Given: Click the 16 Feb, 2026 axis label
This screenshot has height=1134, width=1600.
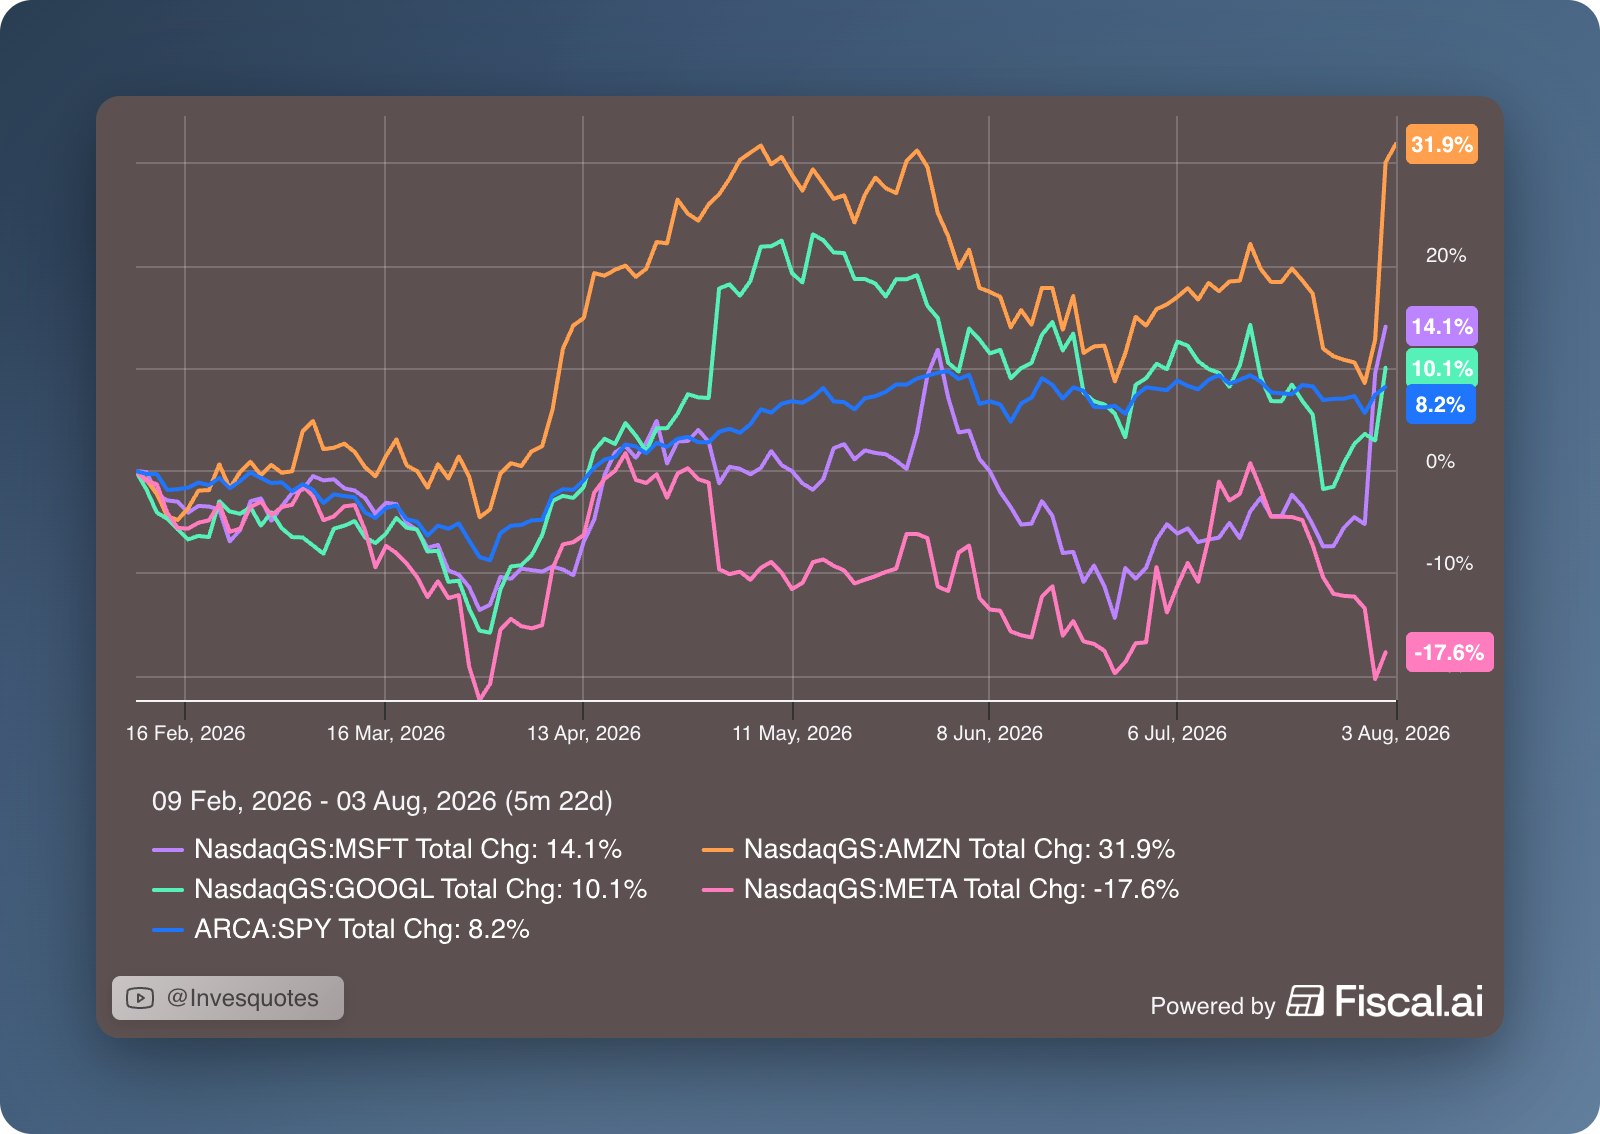Looking at the screenshot, I should coord(185,733).
